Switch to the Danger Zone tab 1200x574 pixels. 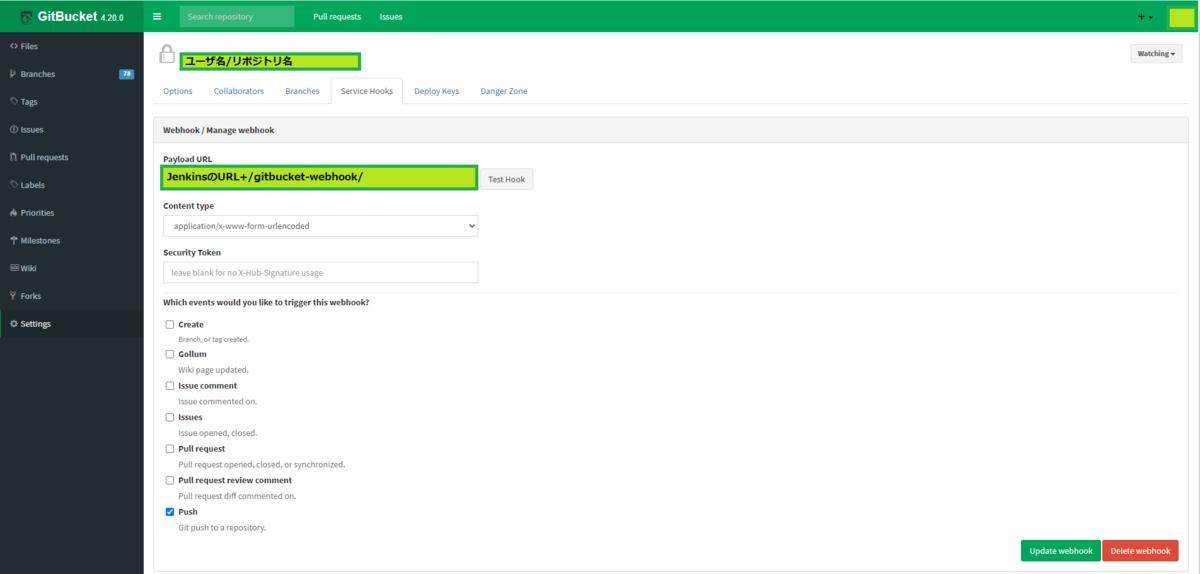504,91
